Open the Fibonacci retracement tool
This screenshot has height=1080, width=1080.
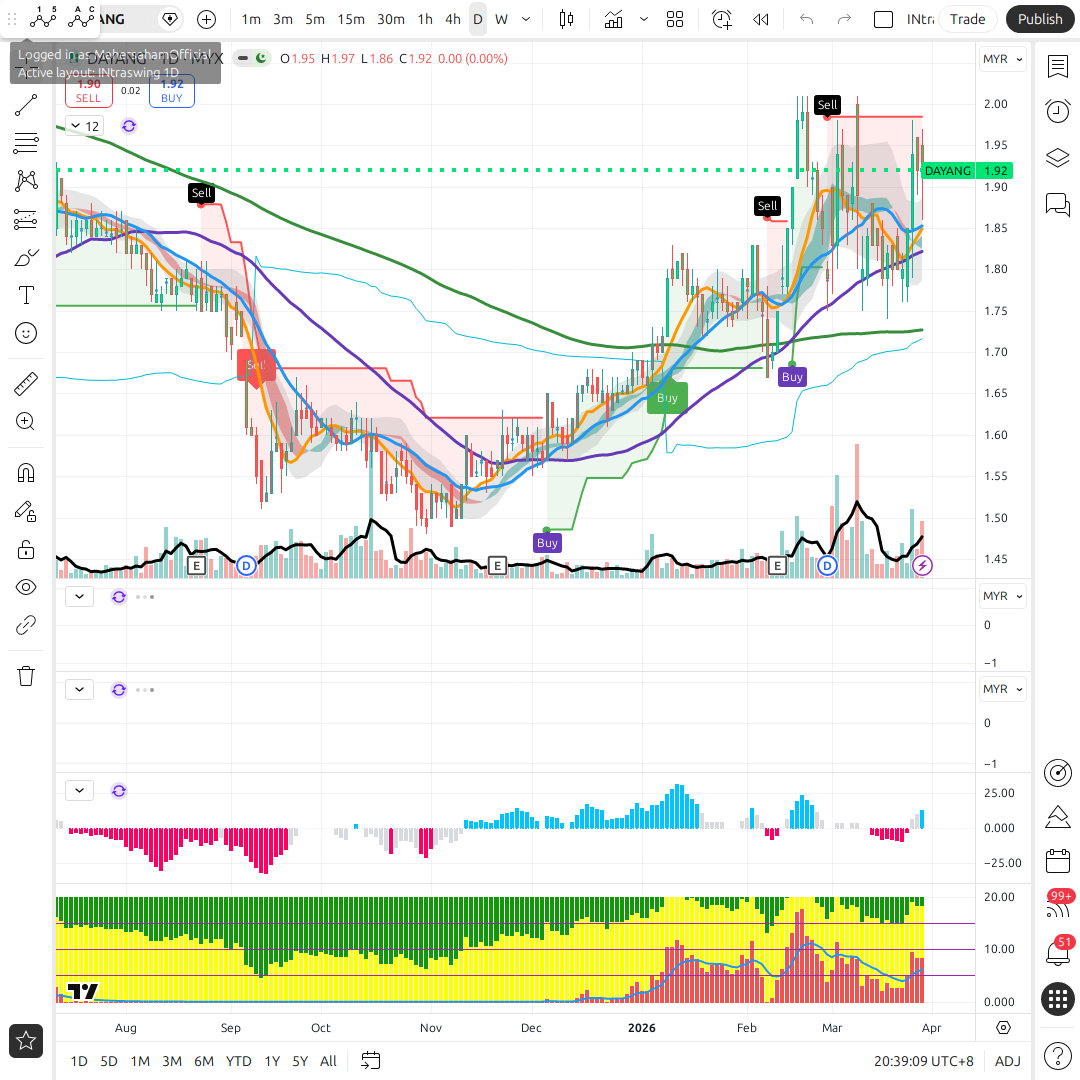(x=26, y=143)
